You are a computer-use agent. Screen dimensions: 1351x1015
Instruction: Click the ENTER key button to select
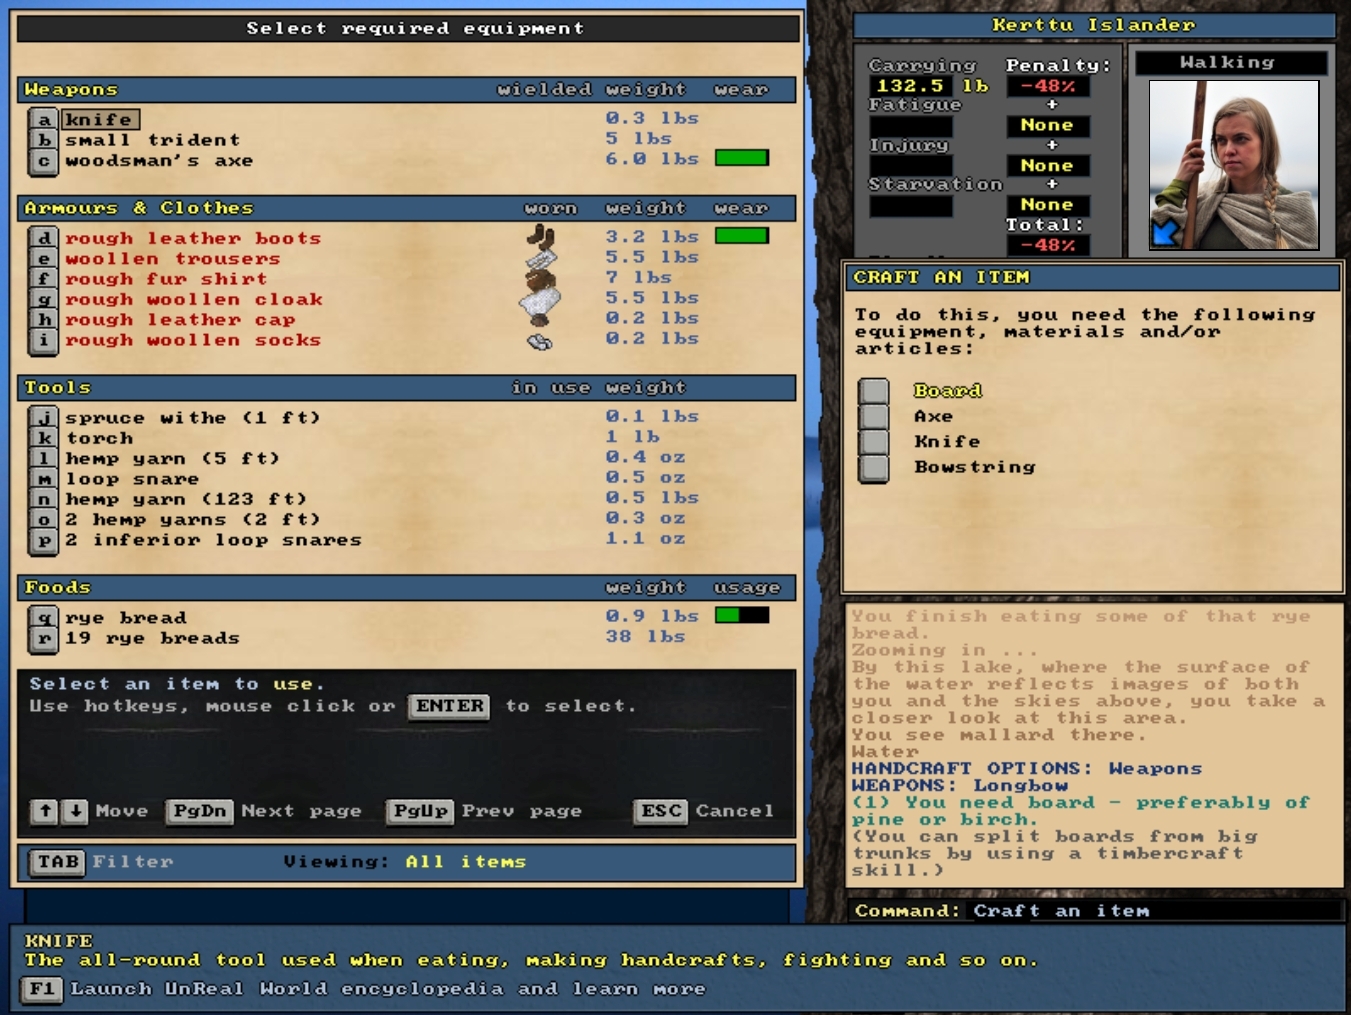coord(450,706)
